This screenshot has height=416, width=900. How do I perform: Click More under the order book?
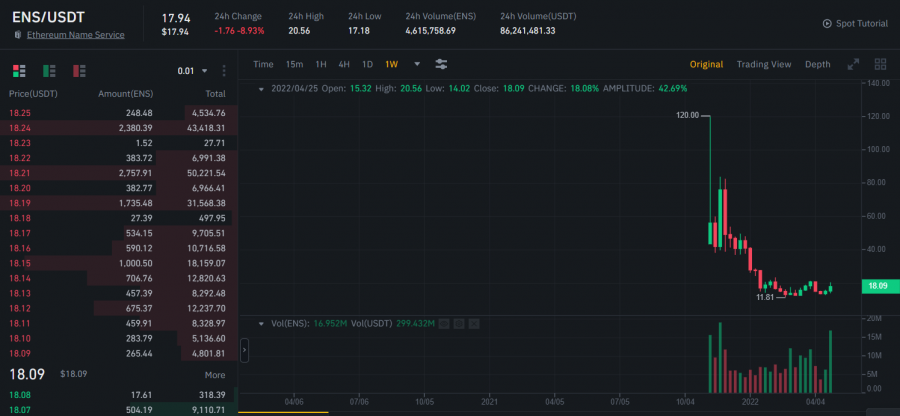click(x=215, y=375)
